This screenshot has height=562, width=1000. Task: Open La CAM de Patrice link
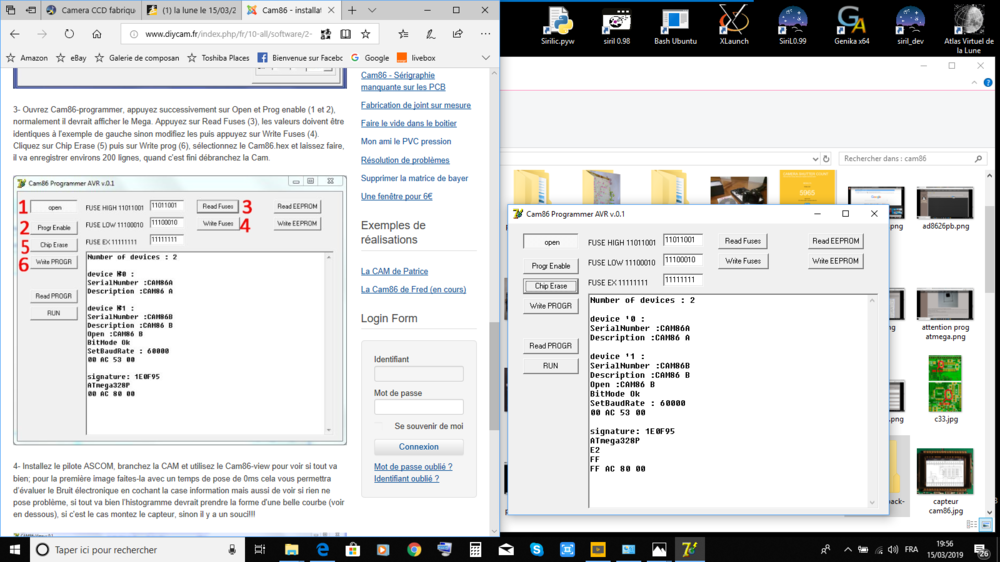click(394, 271)
